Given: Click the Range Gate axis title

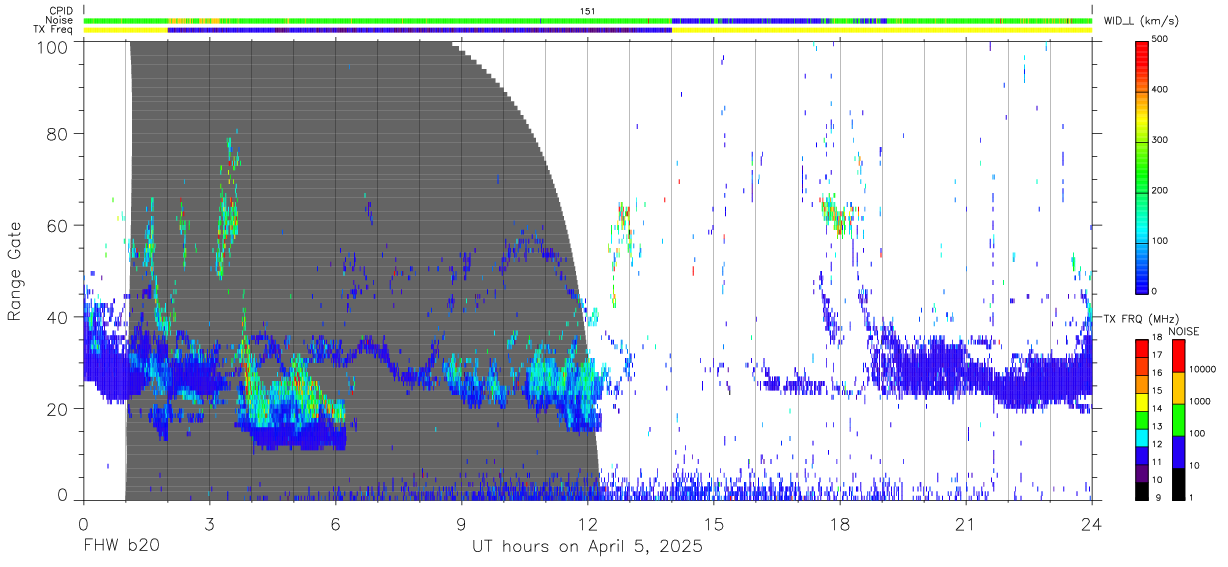Looking at the screenshot, I should point(16,271).
